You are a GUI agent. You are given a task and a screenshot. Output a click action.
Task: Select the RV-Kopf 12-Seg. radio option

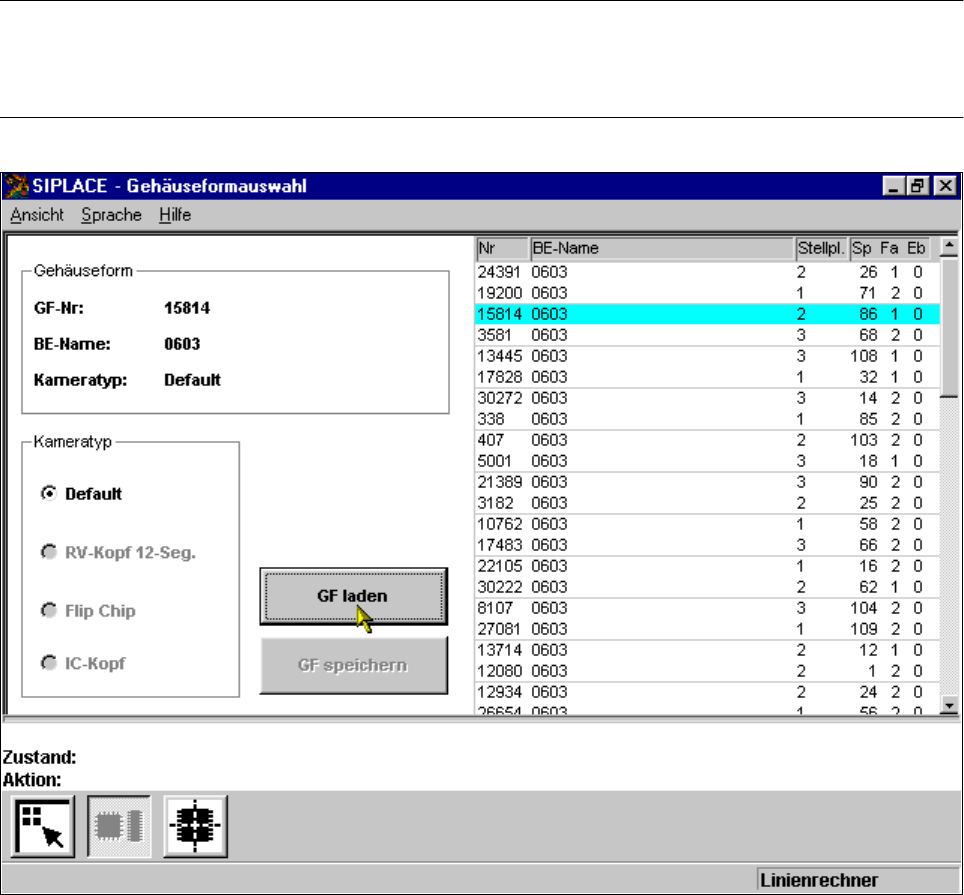pos(46,552)
